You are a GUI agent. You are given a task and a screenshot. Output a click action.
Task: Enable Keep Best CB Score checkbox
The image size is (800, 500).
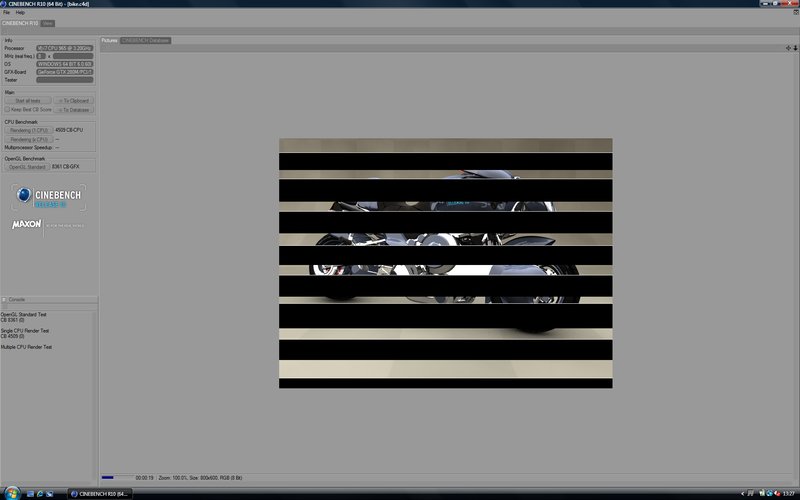(7, 109)
